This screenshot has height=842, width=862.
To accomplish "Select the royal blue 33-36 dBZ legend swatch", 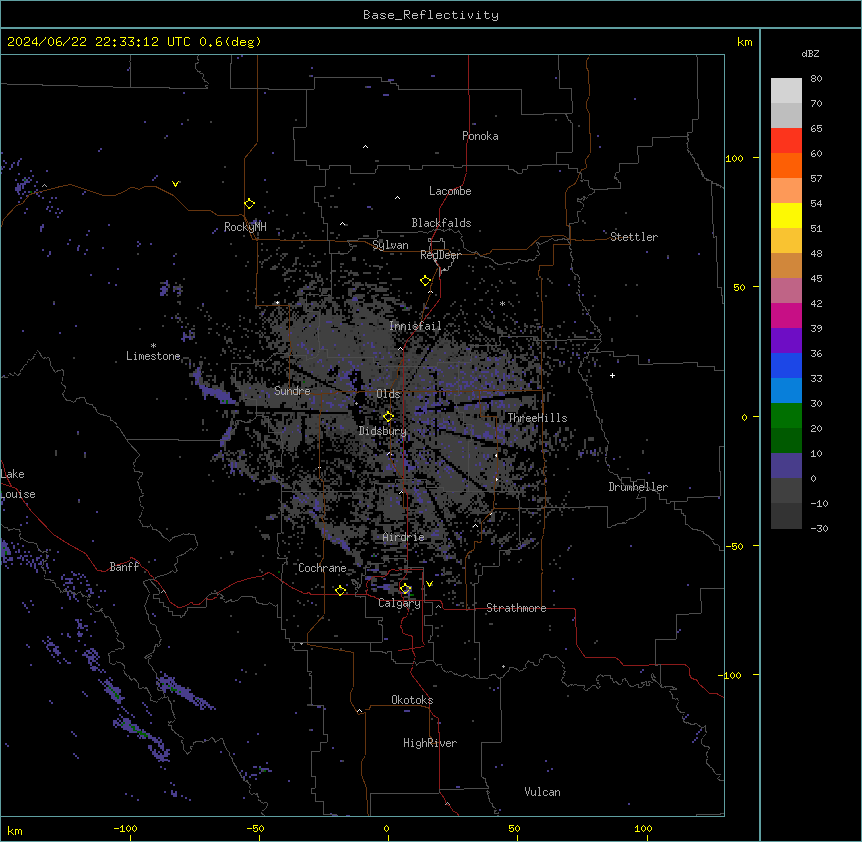I will click(x=786, y=365).
